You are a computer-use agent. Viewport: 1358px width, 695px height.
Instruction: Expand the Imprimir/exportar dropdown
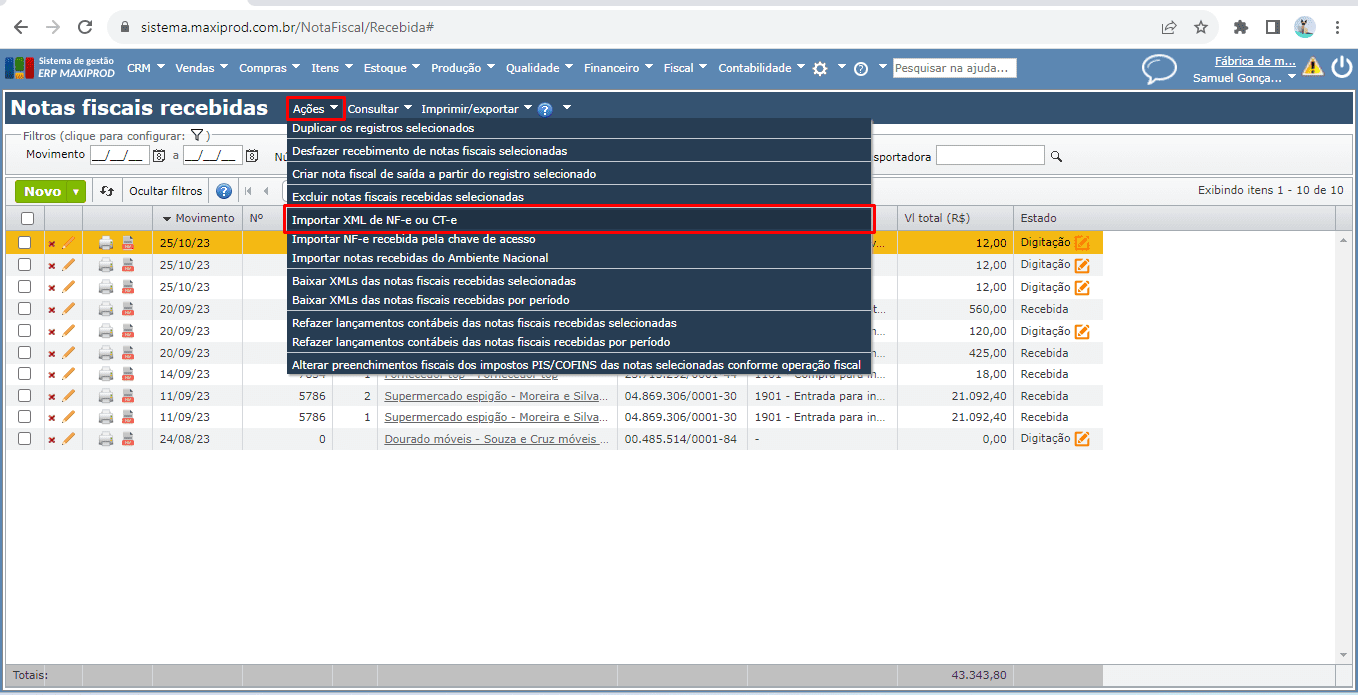476,108
